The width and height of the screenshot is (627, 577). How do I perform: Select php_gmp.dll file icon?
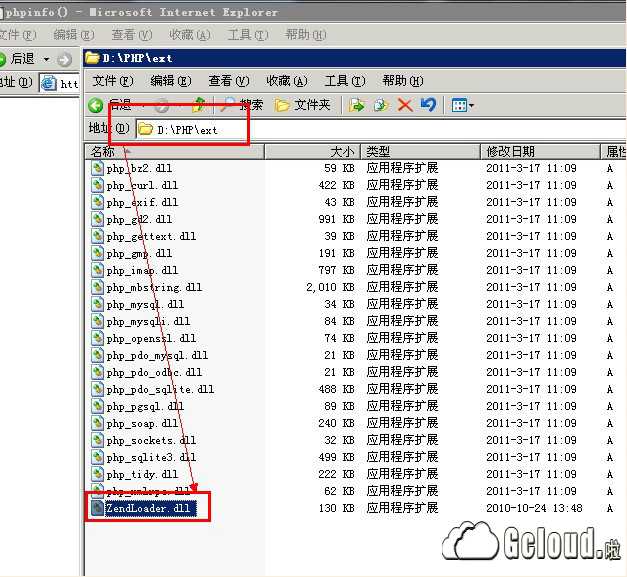pos(97,253)
